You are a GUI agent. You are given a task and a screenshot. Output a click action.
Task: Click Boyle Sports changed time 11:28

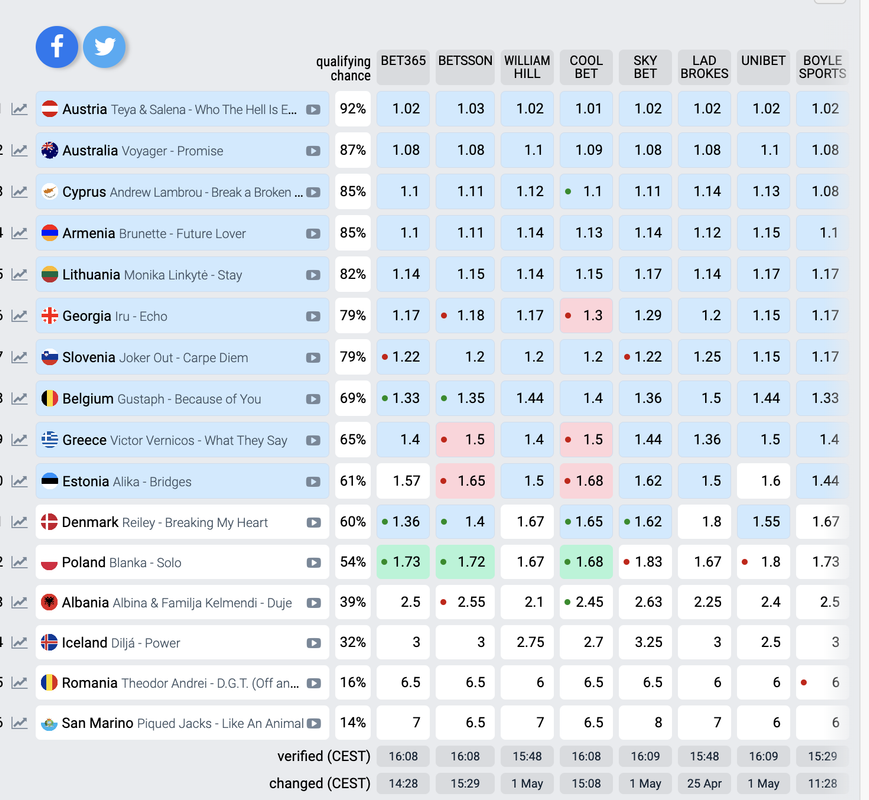pyautogui.click(x=822, y=783)
